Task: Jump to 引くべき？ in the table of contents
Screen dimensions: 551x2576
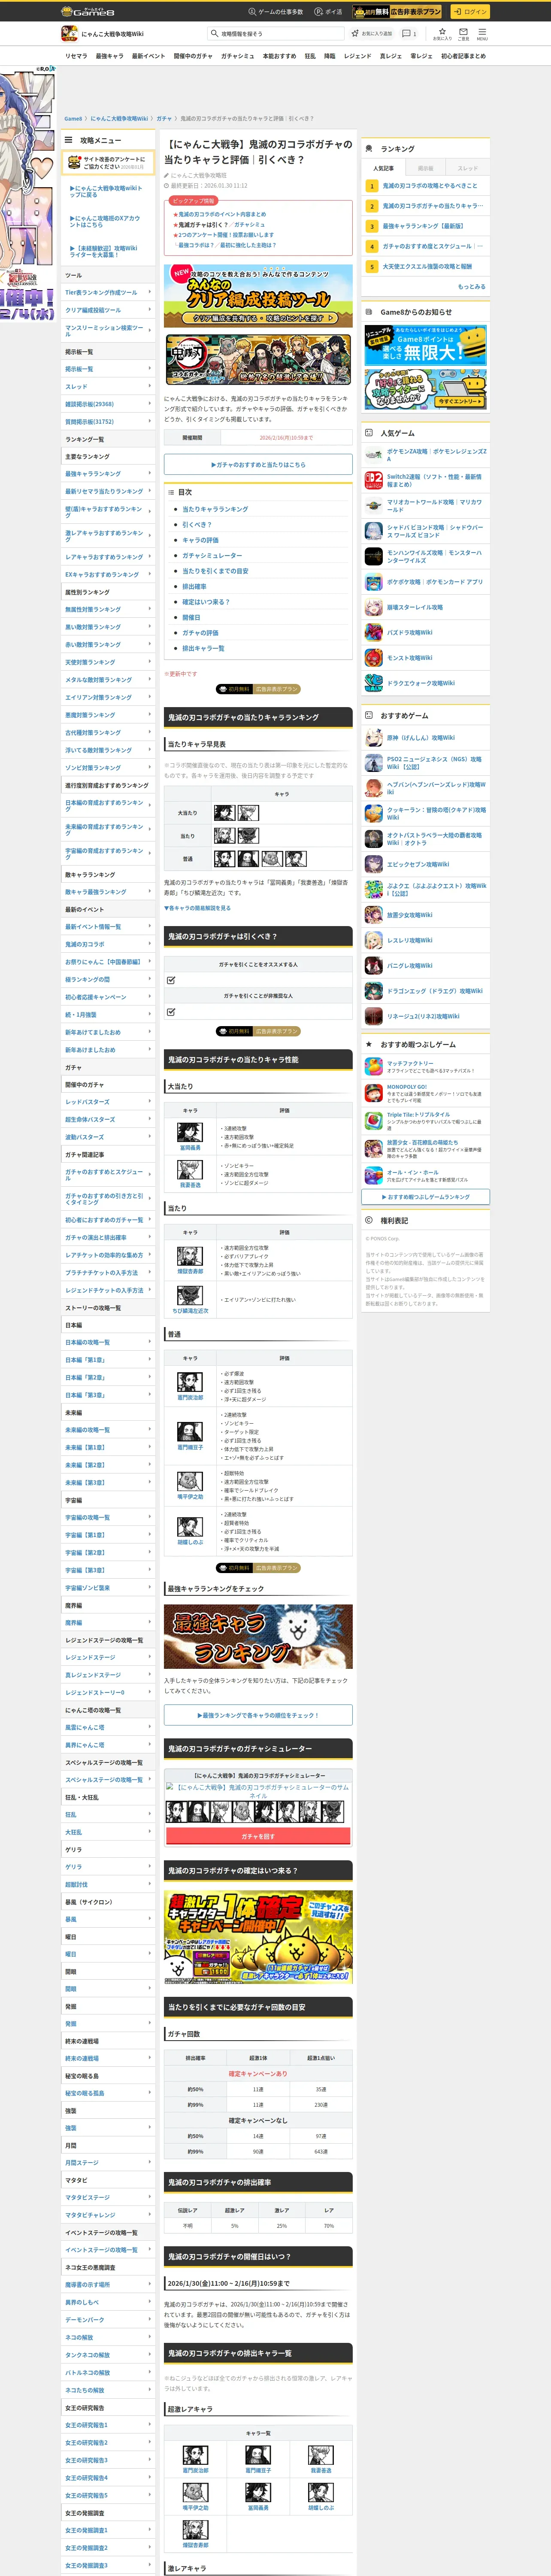Action: 197,525
